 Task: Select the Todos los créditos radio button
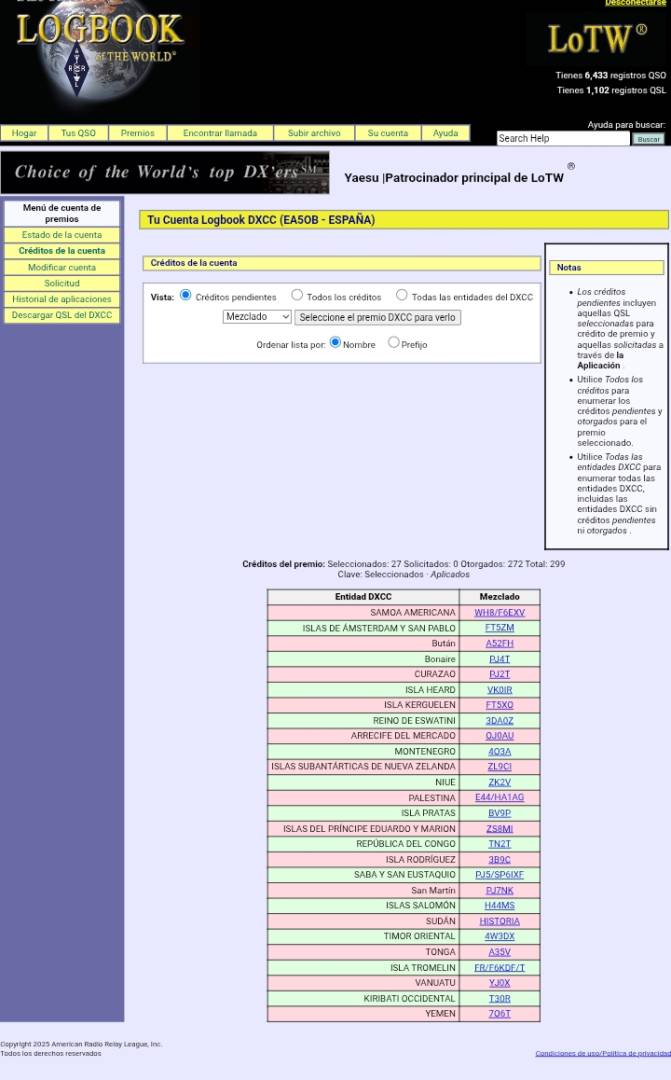pos(297,295)
